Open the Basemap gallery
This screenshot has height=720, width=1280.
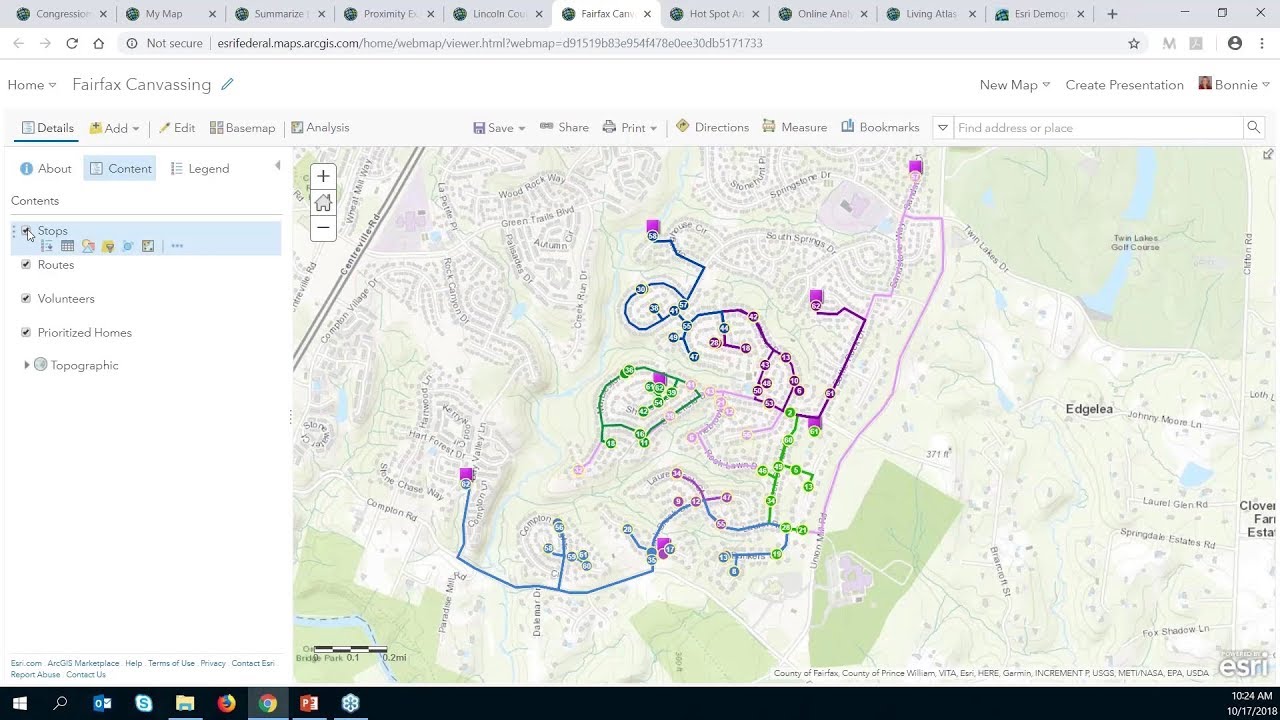[243, 128]
